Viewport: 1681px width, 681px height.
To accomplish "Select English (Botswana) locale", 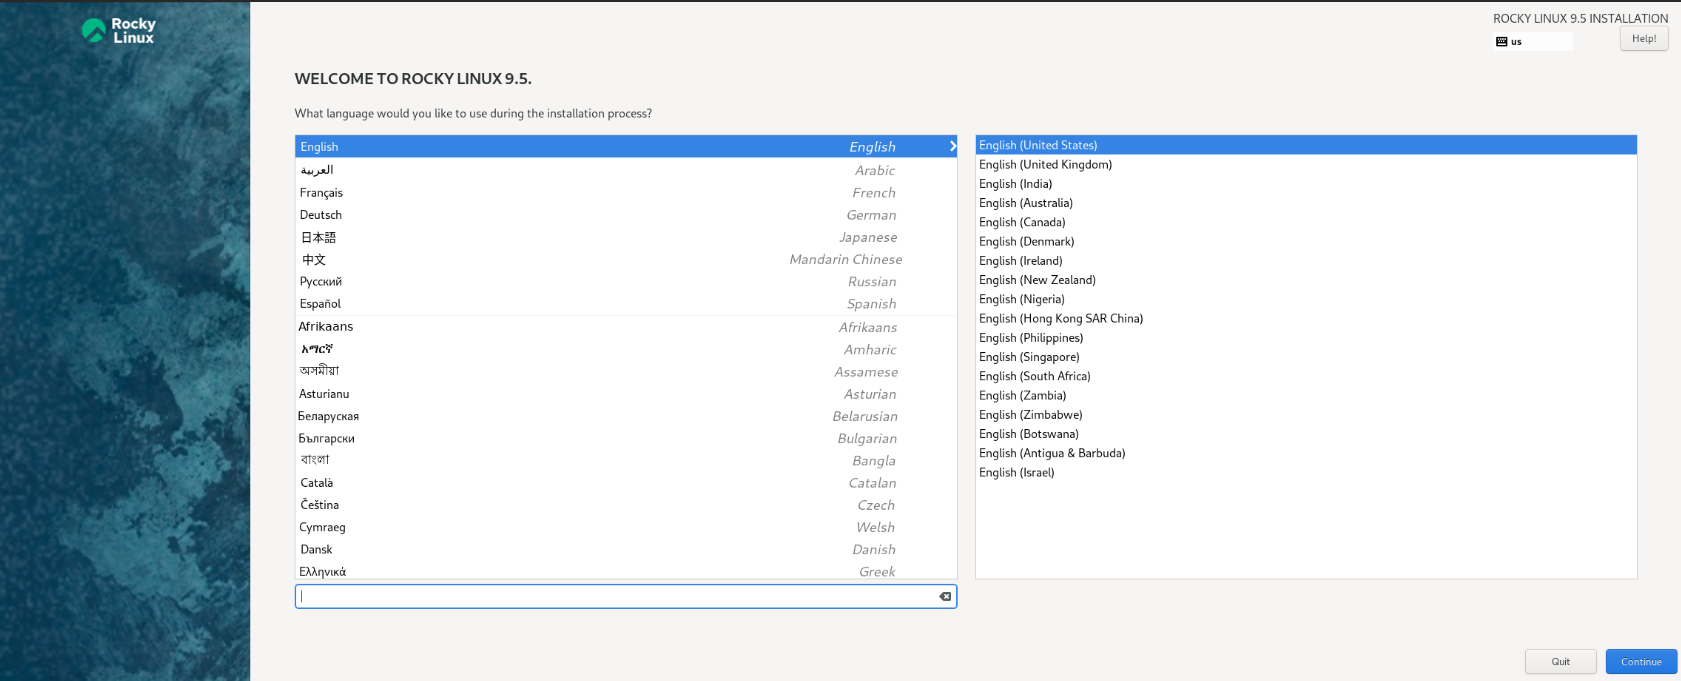I will point(1306,434).
